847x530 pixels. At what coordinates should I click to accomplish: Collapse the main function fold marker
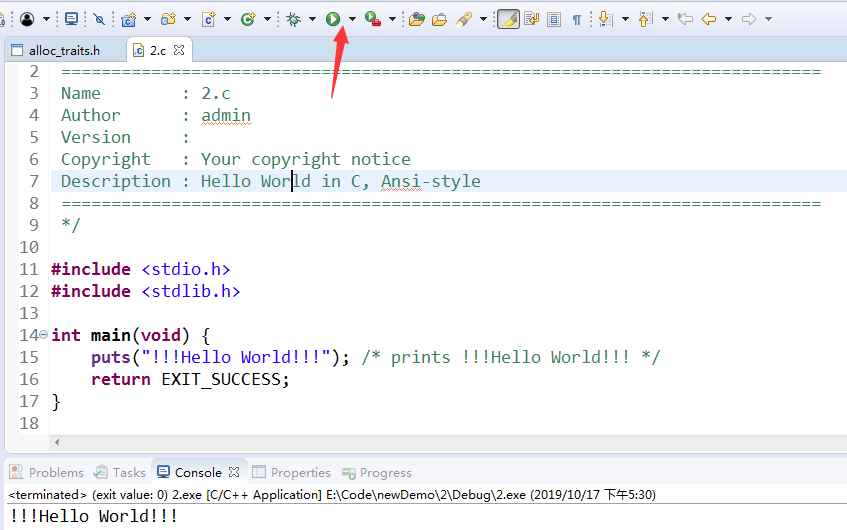pos(44,334)
